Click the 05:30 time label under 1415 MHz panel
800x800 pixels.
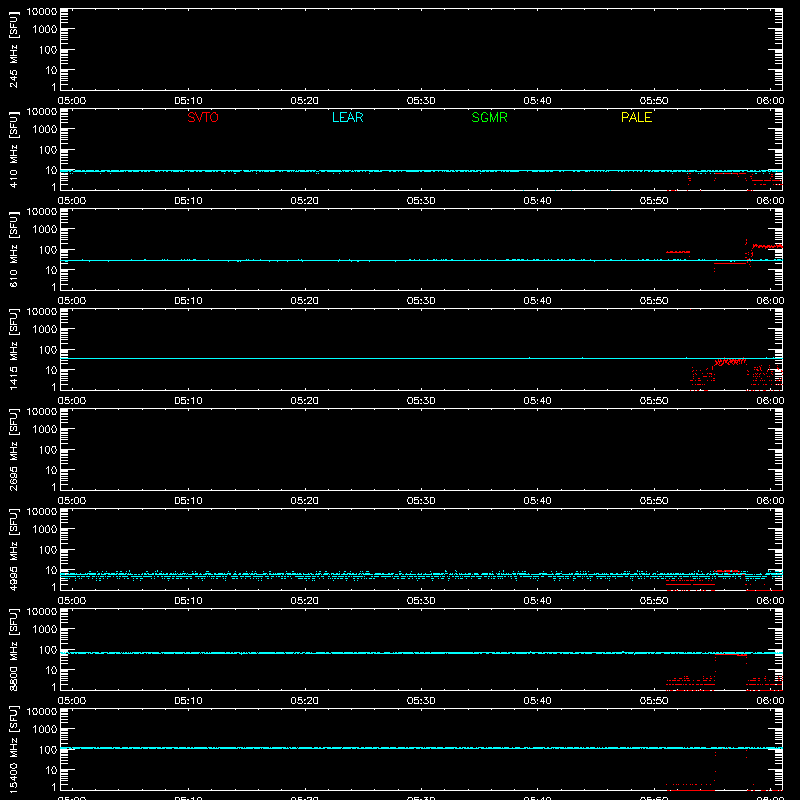point(421,401)
